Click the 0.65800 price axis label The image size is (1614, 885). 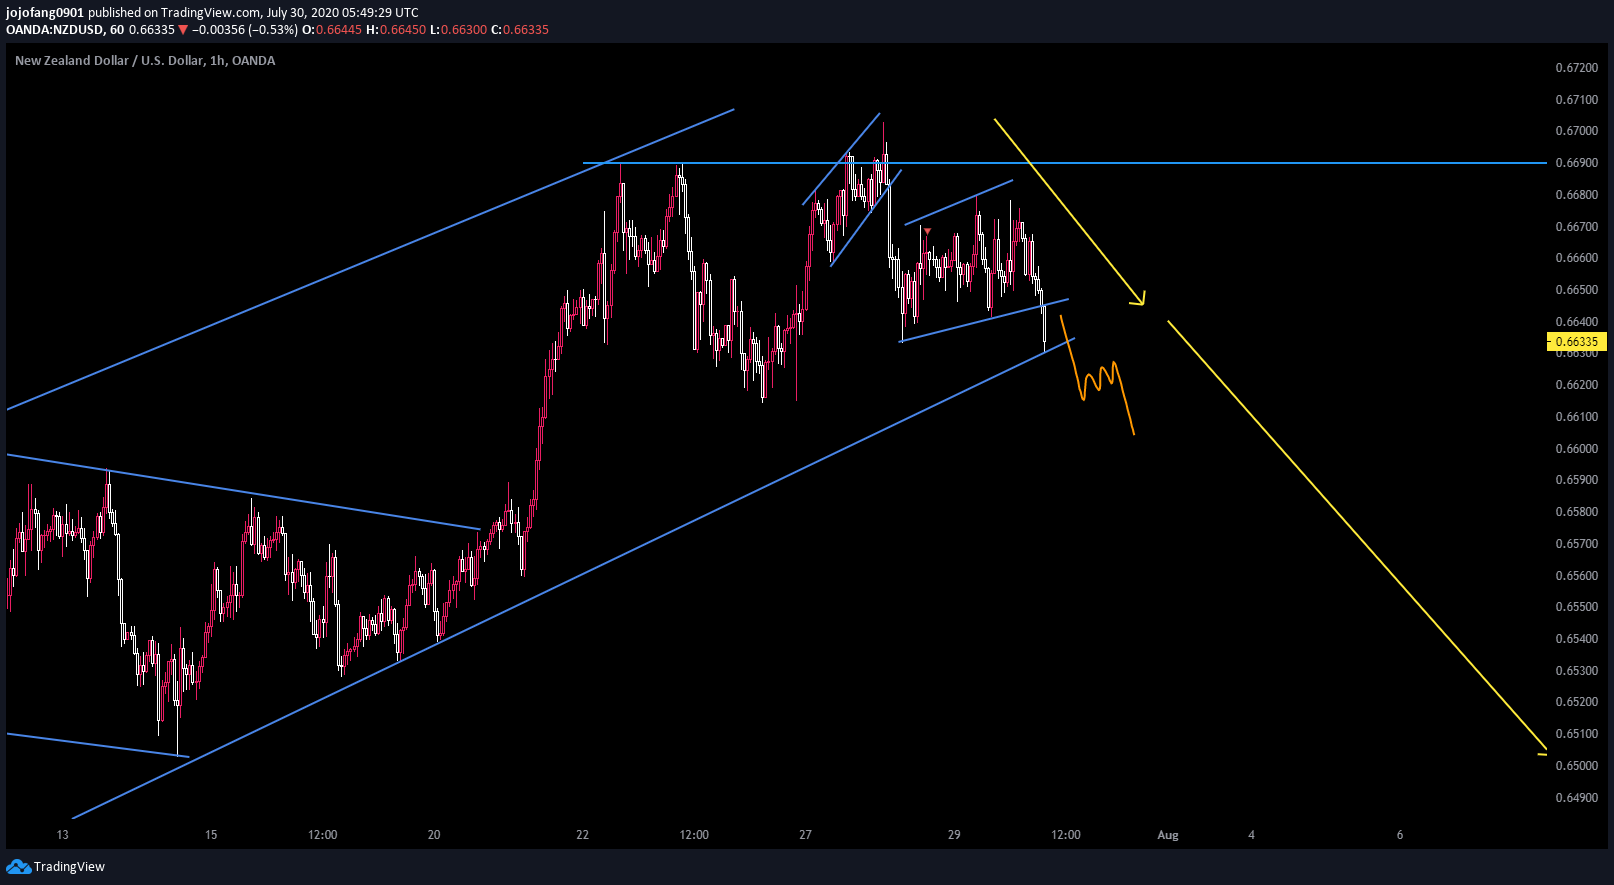(1576, 512)
